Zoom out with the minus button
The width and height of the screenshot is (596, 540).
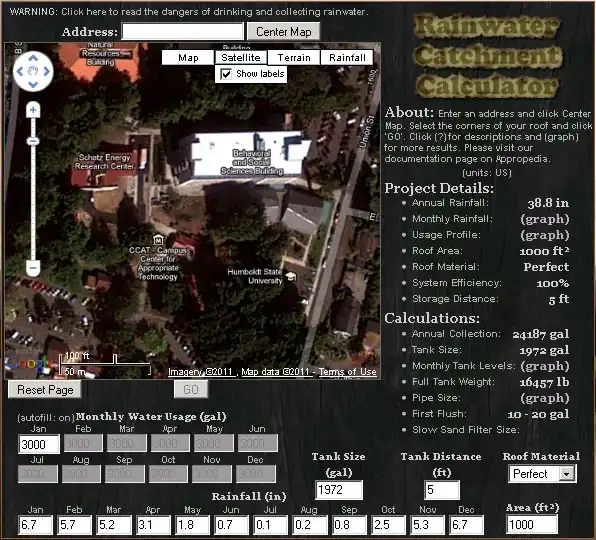(x=33, y=268)
